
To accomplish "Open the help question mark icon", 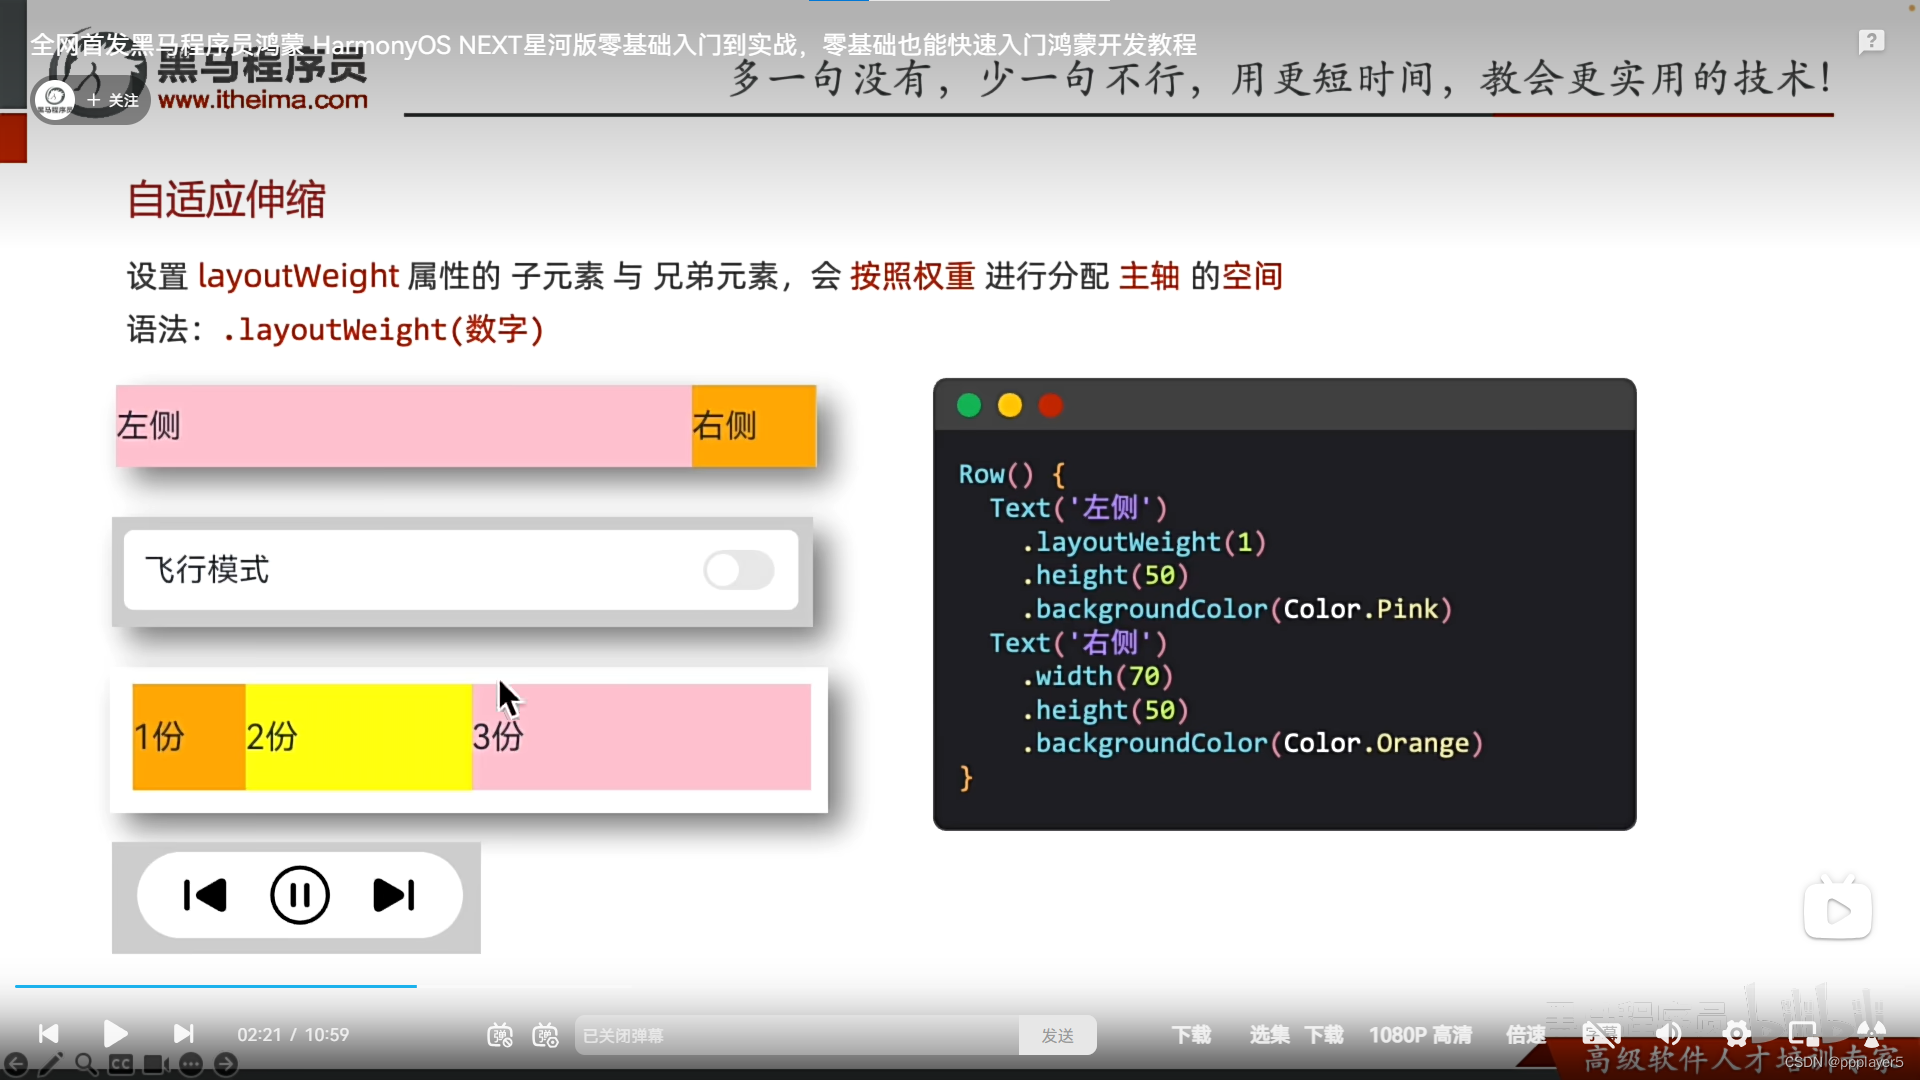I will pos(1871,42).
